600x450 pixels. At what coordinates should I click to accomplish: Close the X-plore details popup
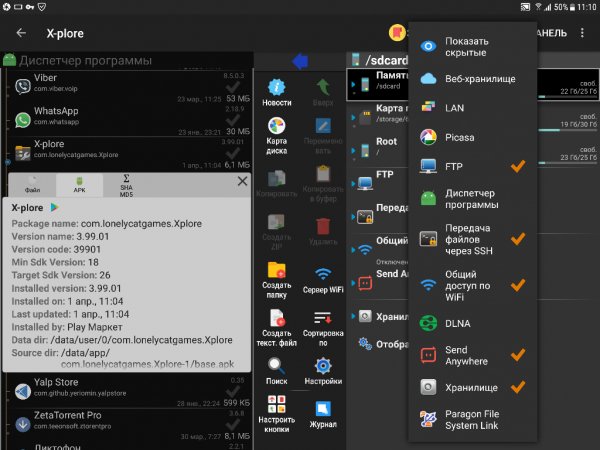point(242,181)
